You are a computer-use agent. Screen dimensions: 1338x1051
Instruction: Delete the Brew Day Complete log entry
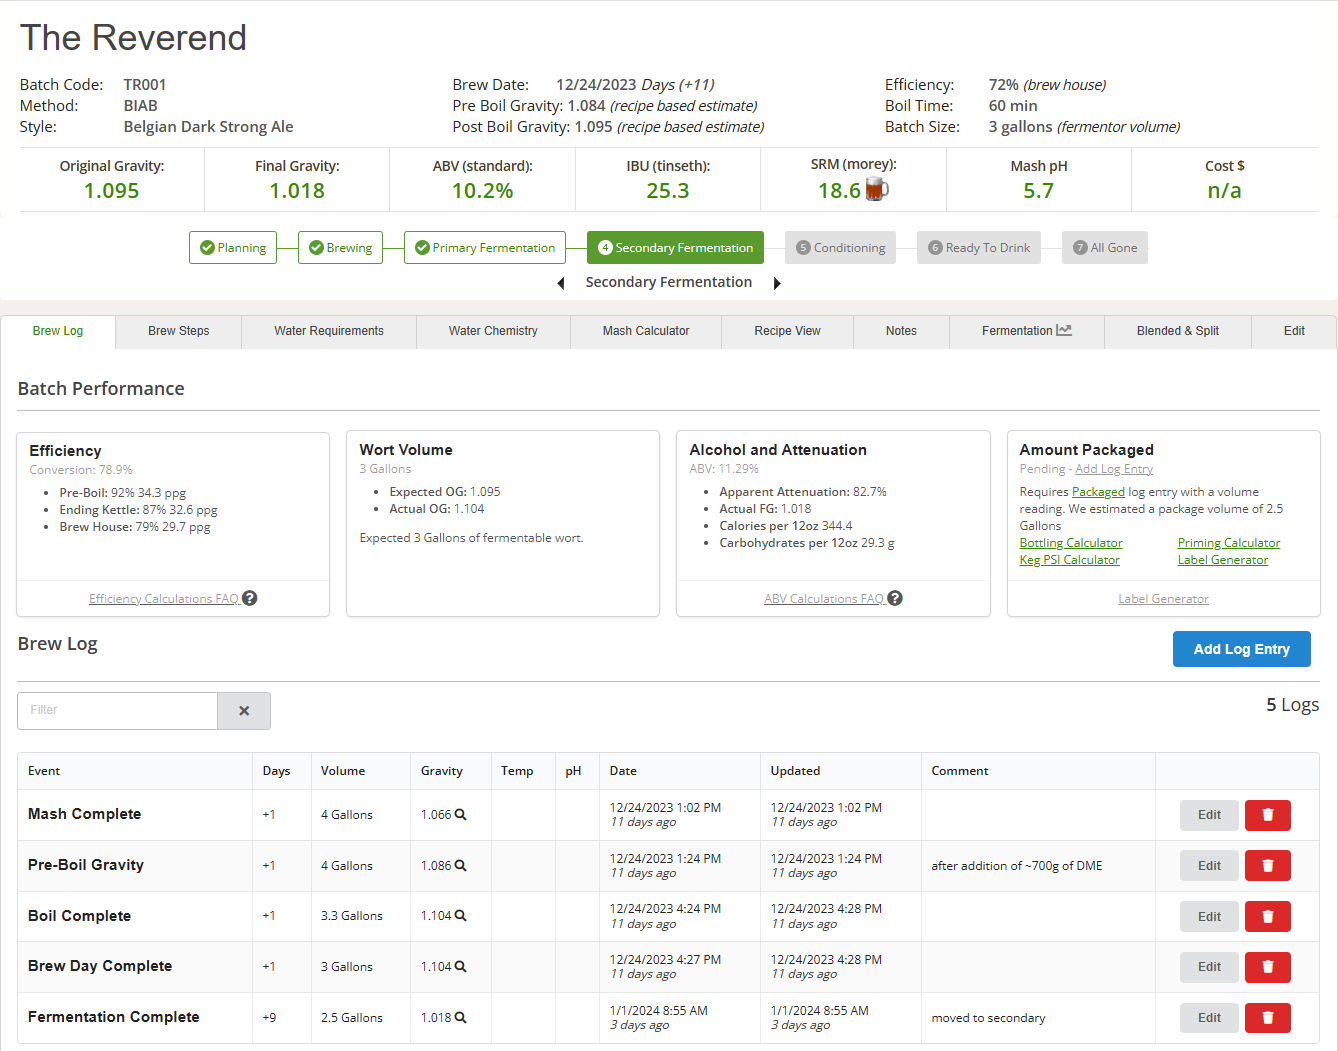[x=1268, y=967]
